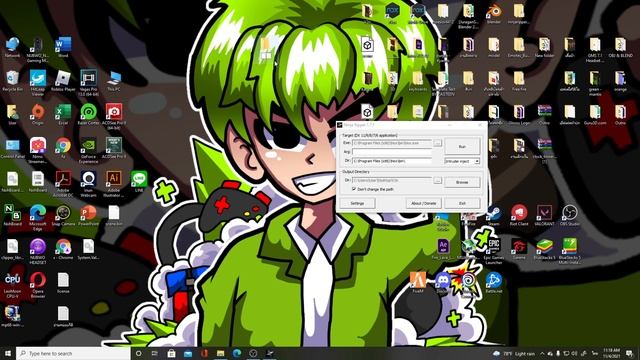Open the Riot Client shortcut
The width and height of the screenshot is (640, 360).
pyautogui.click(x=519, y=216)
